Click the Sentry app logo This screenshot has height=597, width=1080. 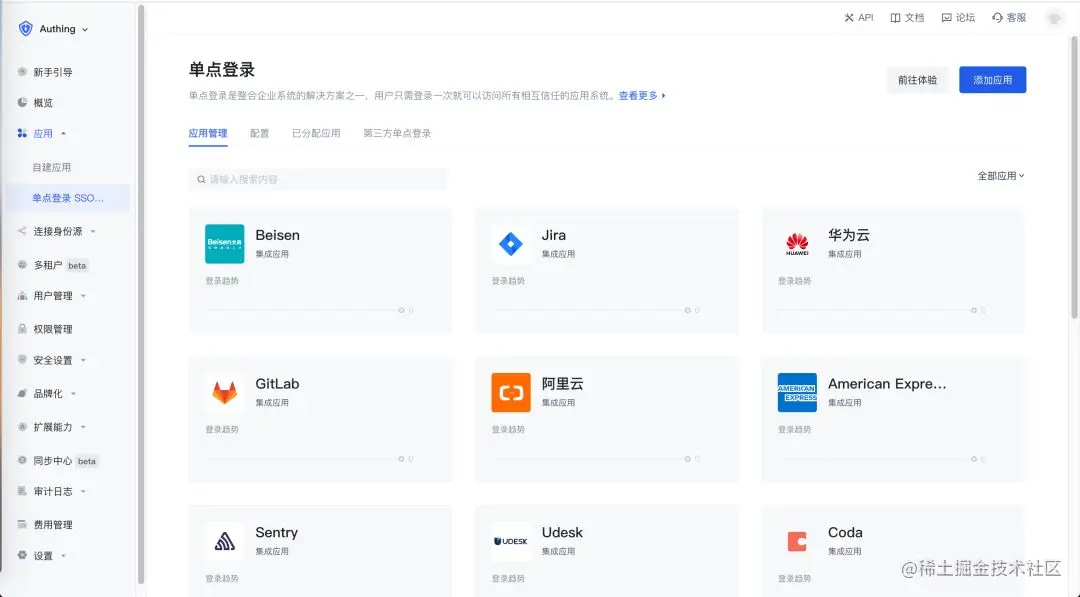[225, 541]
